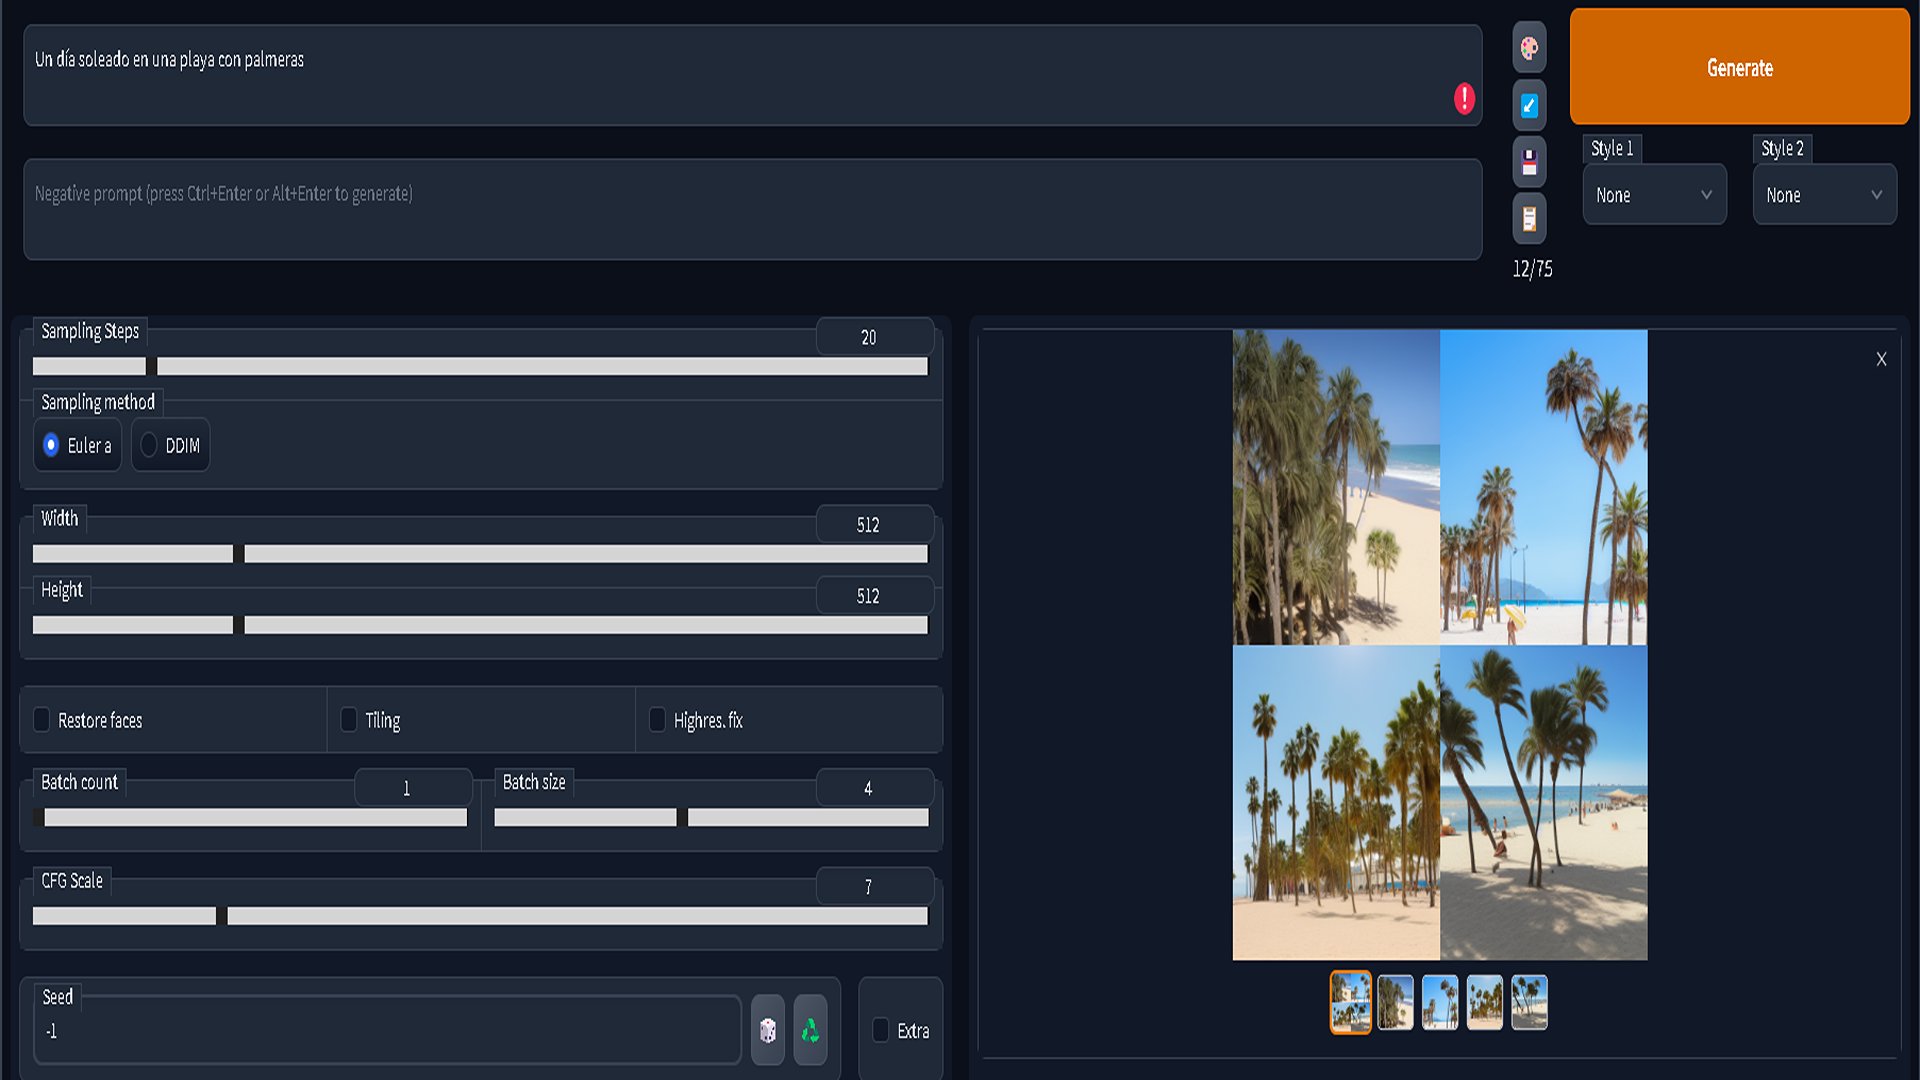Enable the Highres. fix checkbox
Viewport: 1920px width, 1080px height.
pos(657,720)
